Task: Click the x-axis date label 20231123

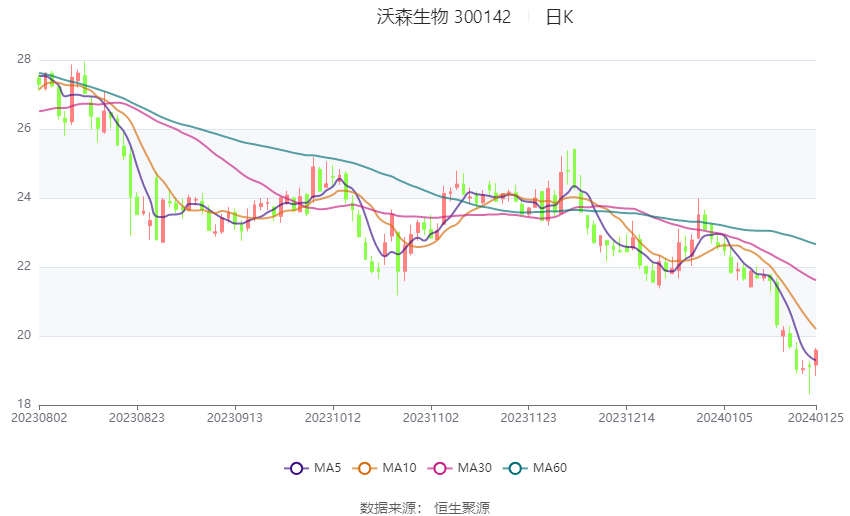Action: pyautogui.click(x=529, y=418)
